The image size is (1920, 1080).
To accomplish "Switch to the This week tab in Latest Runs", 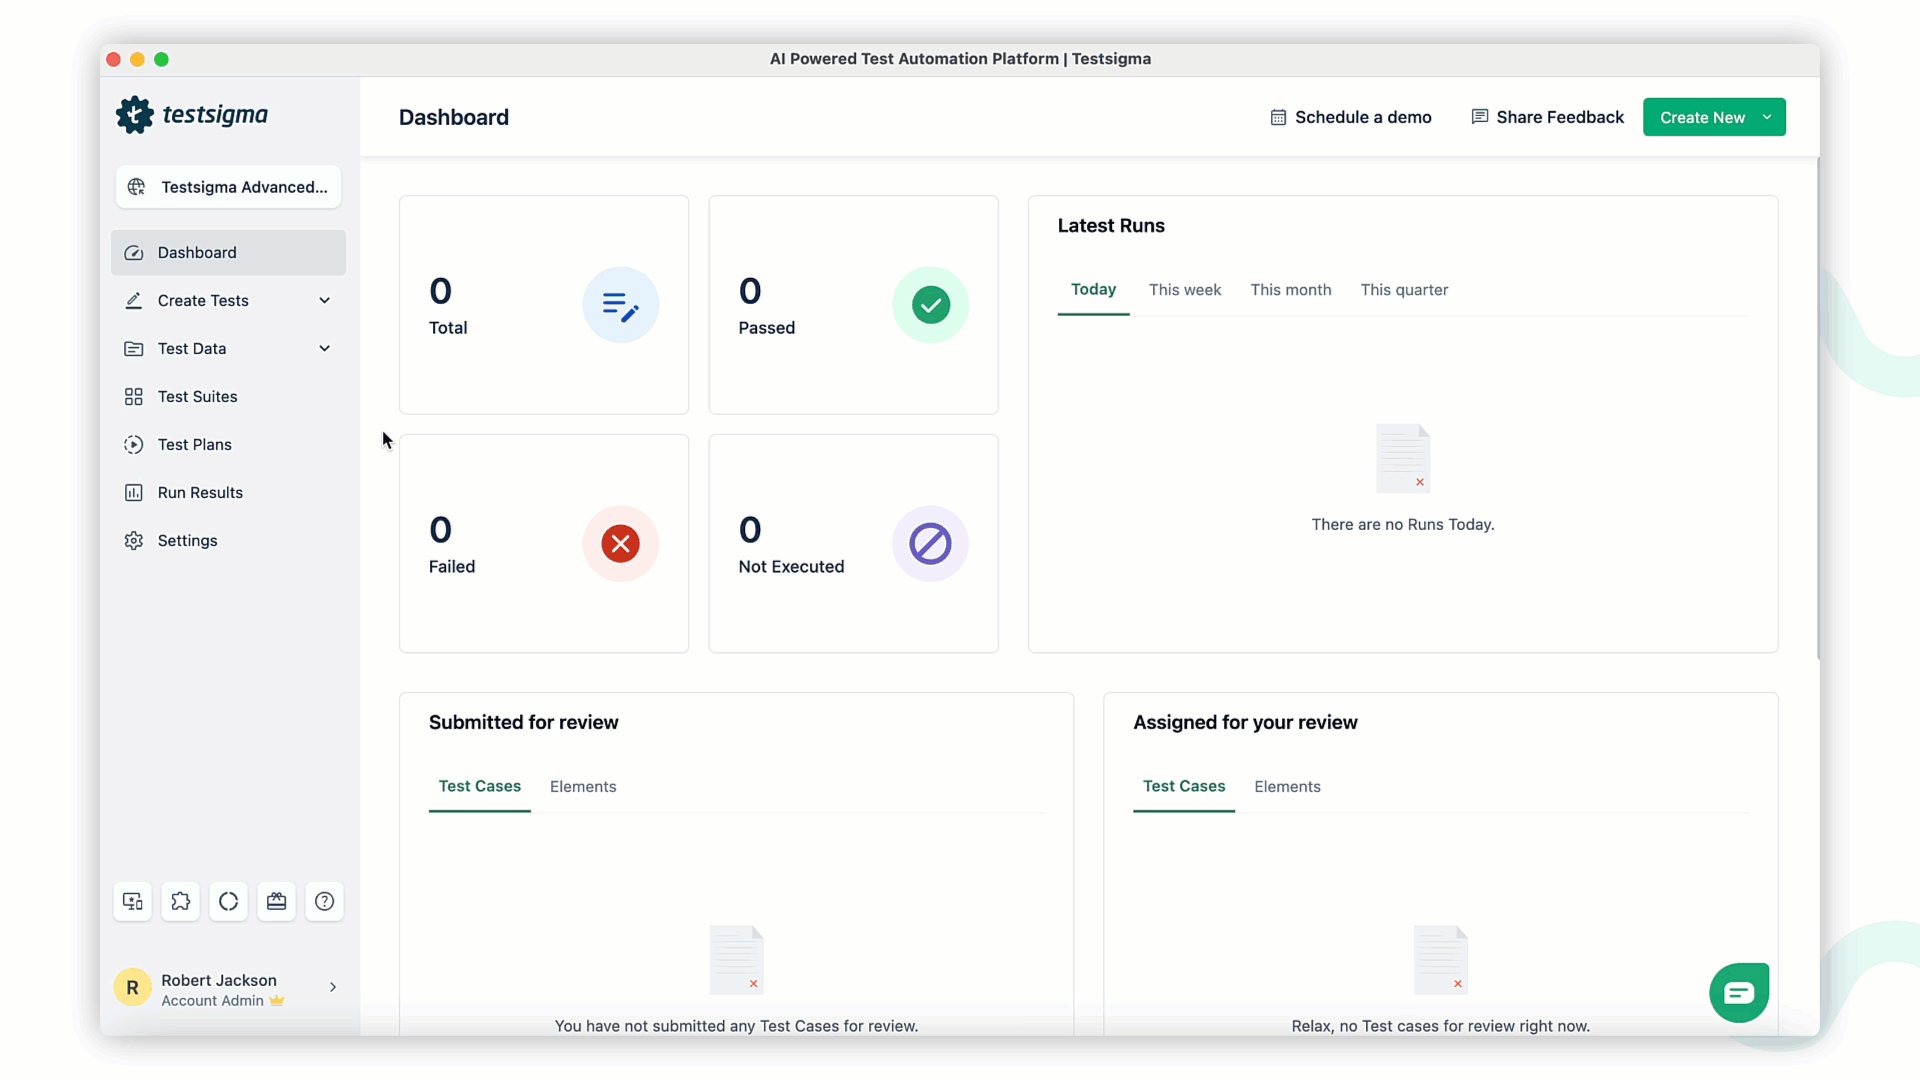I will click(1185, 289).
